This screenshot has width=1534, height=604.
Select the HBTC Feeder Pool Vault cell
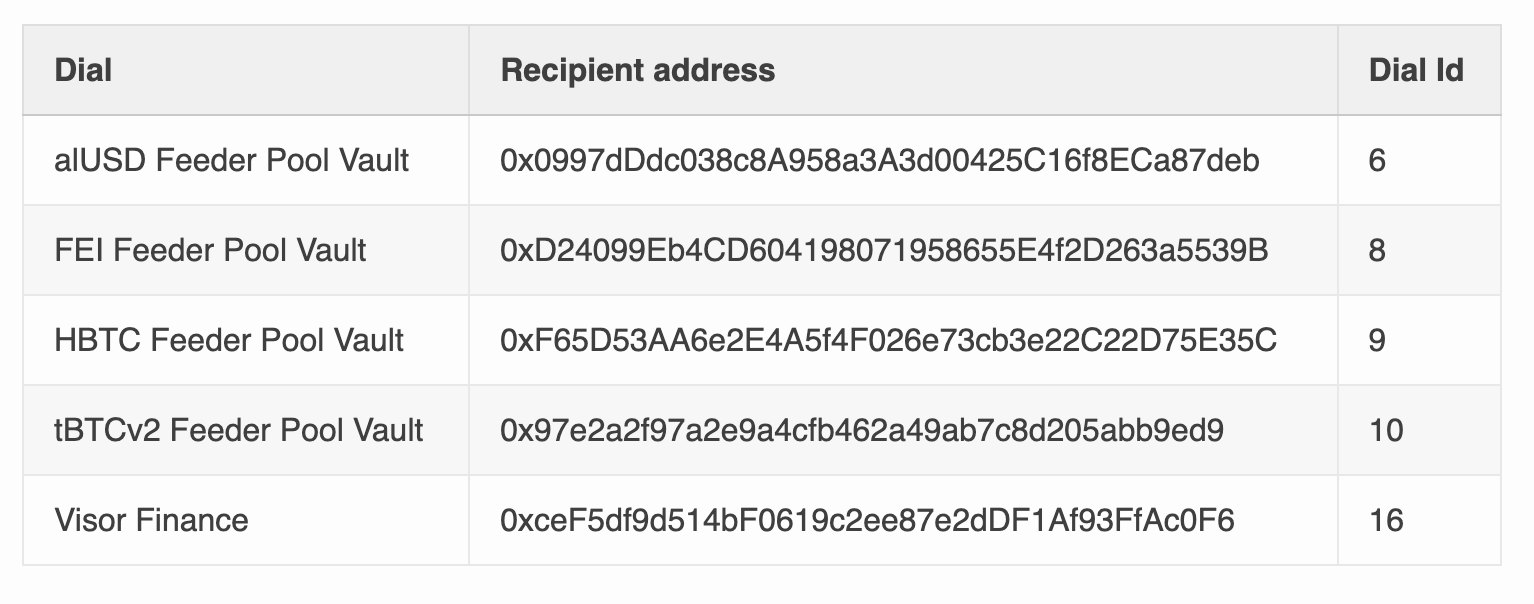229,340
